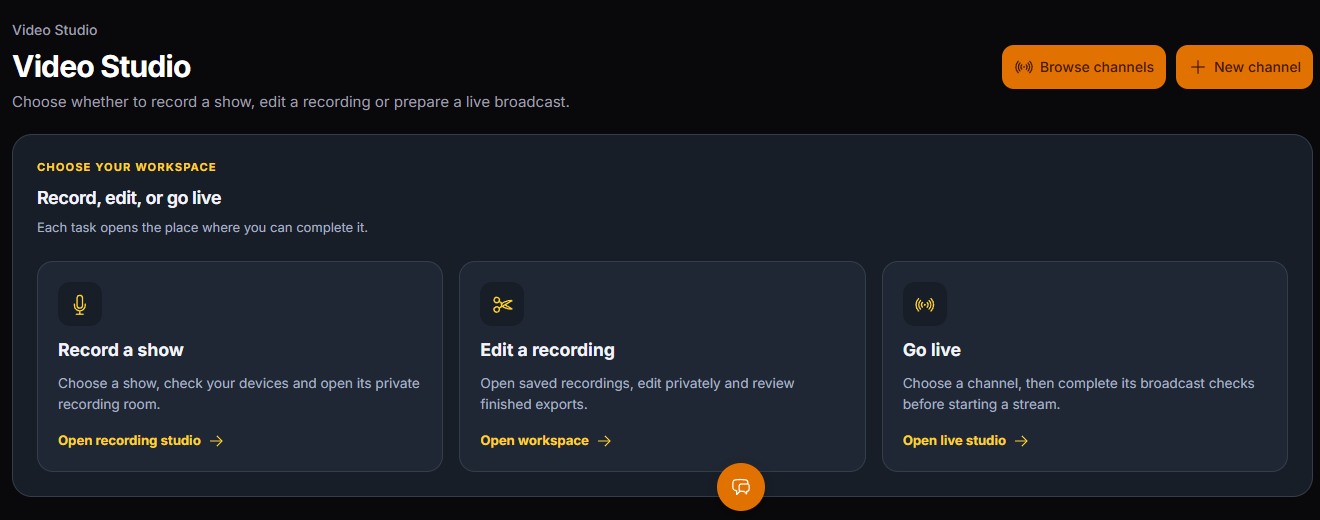Image resolution: width=1320 pixels, height=520 pixels.
Task: Select the Edit a recording heading
Action: tap(547, 350)
